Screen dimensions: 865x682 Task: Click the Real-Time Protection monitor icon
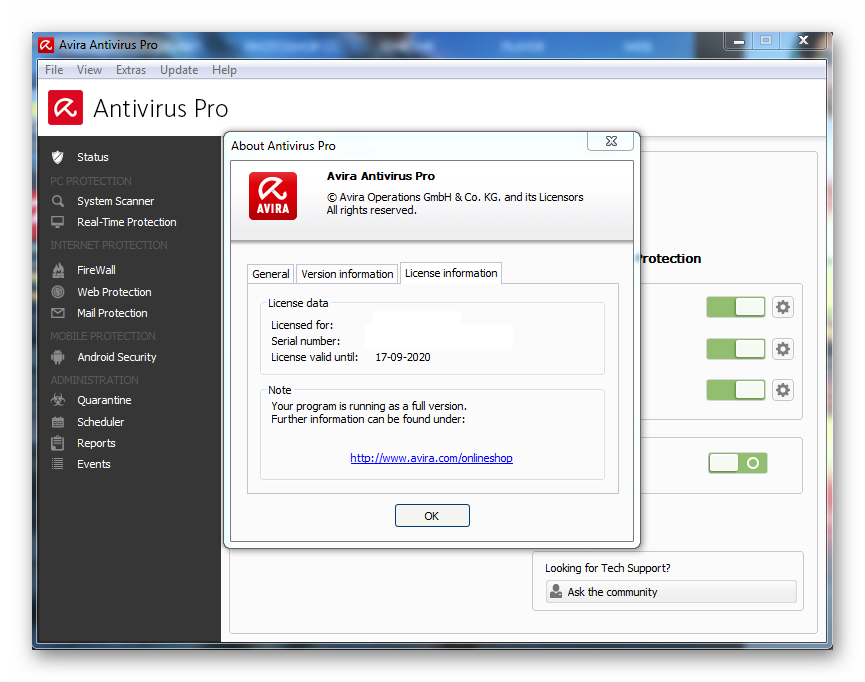57,222
